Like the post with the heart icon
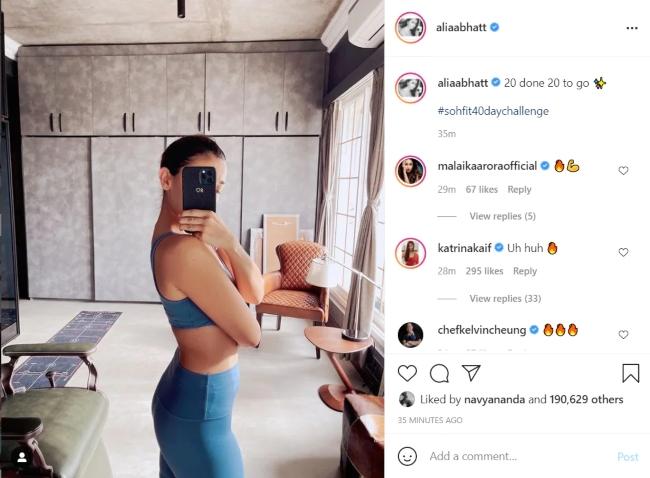650x478 pixels. click(x=407, y=373)
